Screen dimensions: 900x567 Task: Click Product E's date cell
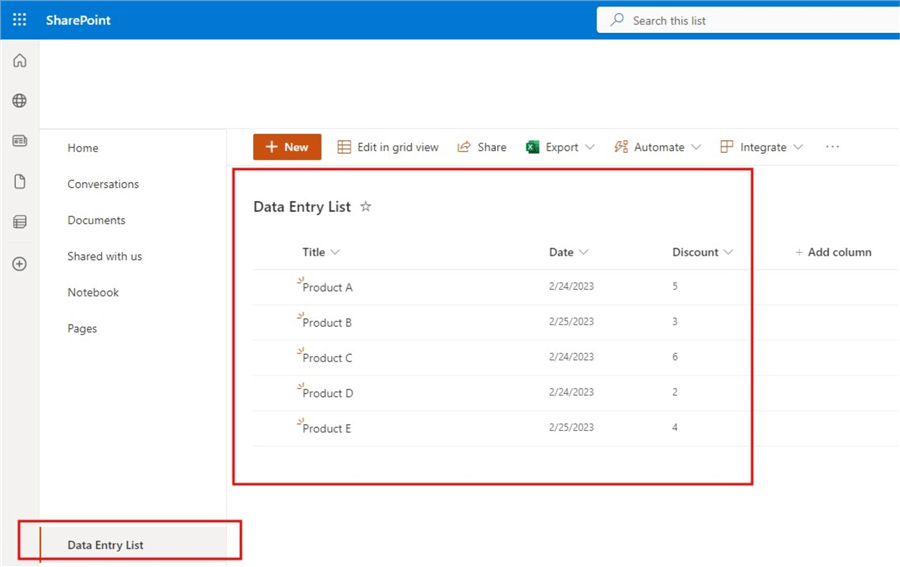click(571, 428)
